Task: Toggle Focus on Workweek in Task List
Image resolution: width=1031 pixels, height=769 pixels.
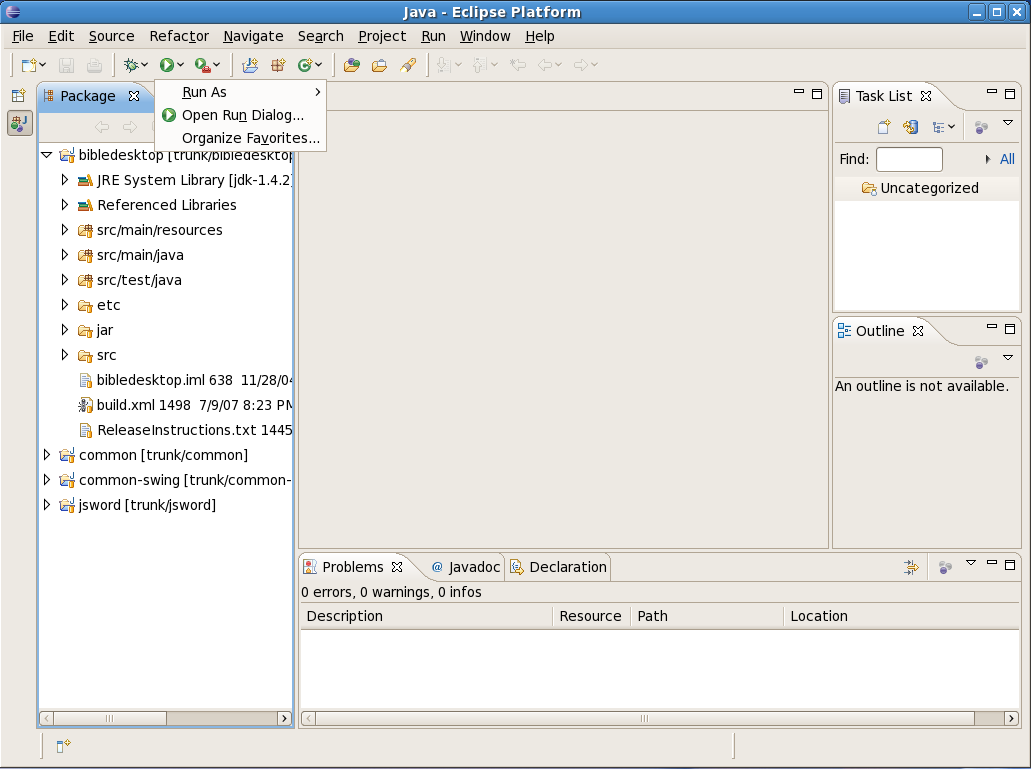Action: click(981, 127)
